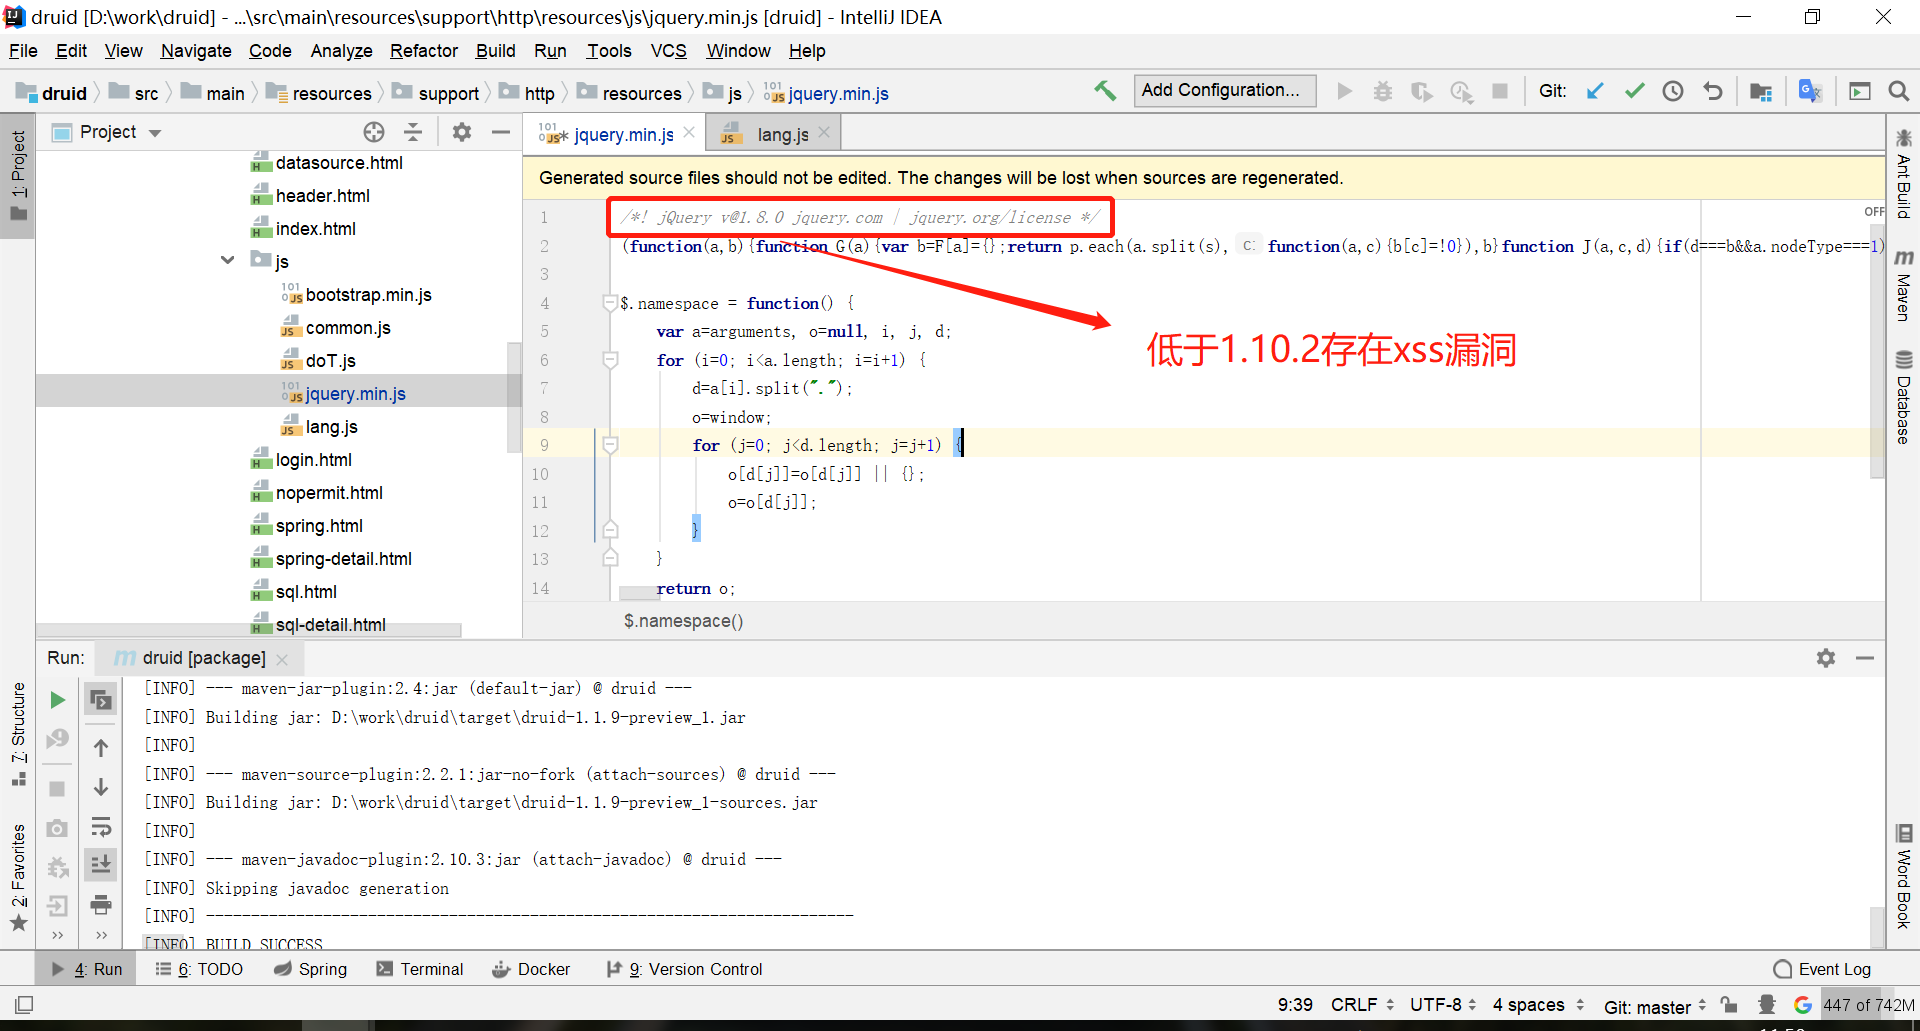The width and height of the screenshot is (1920, 1031).
Task: Click the Git Commit checkmark icon
Action: coord(1634,91)
